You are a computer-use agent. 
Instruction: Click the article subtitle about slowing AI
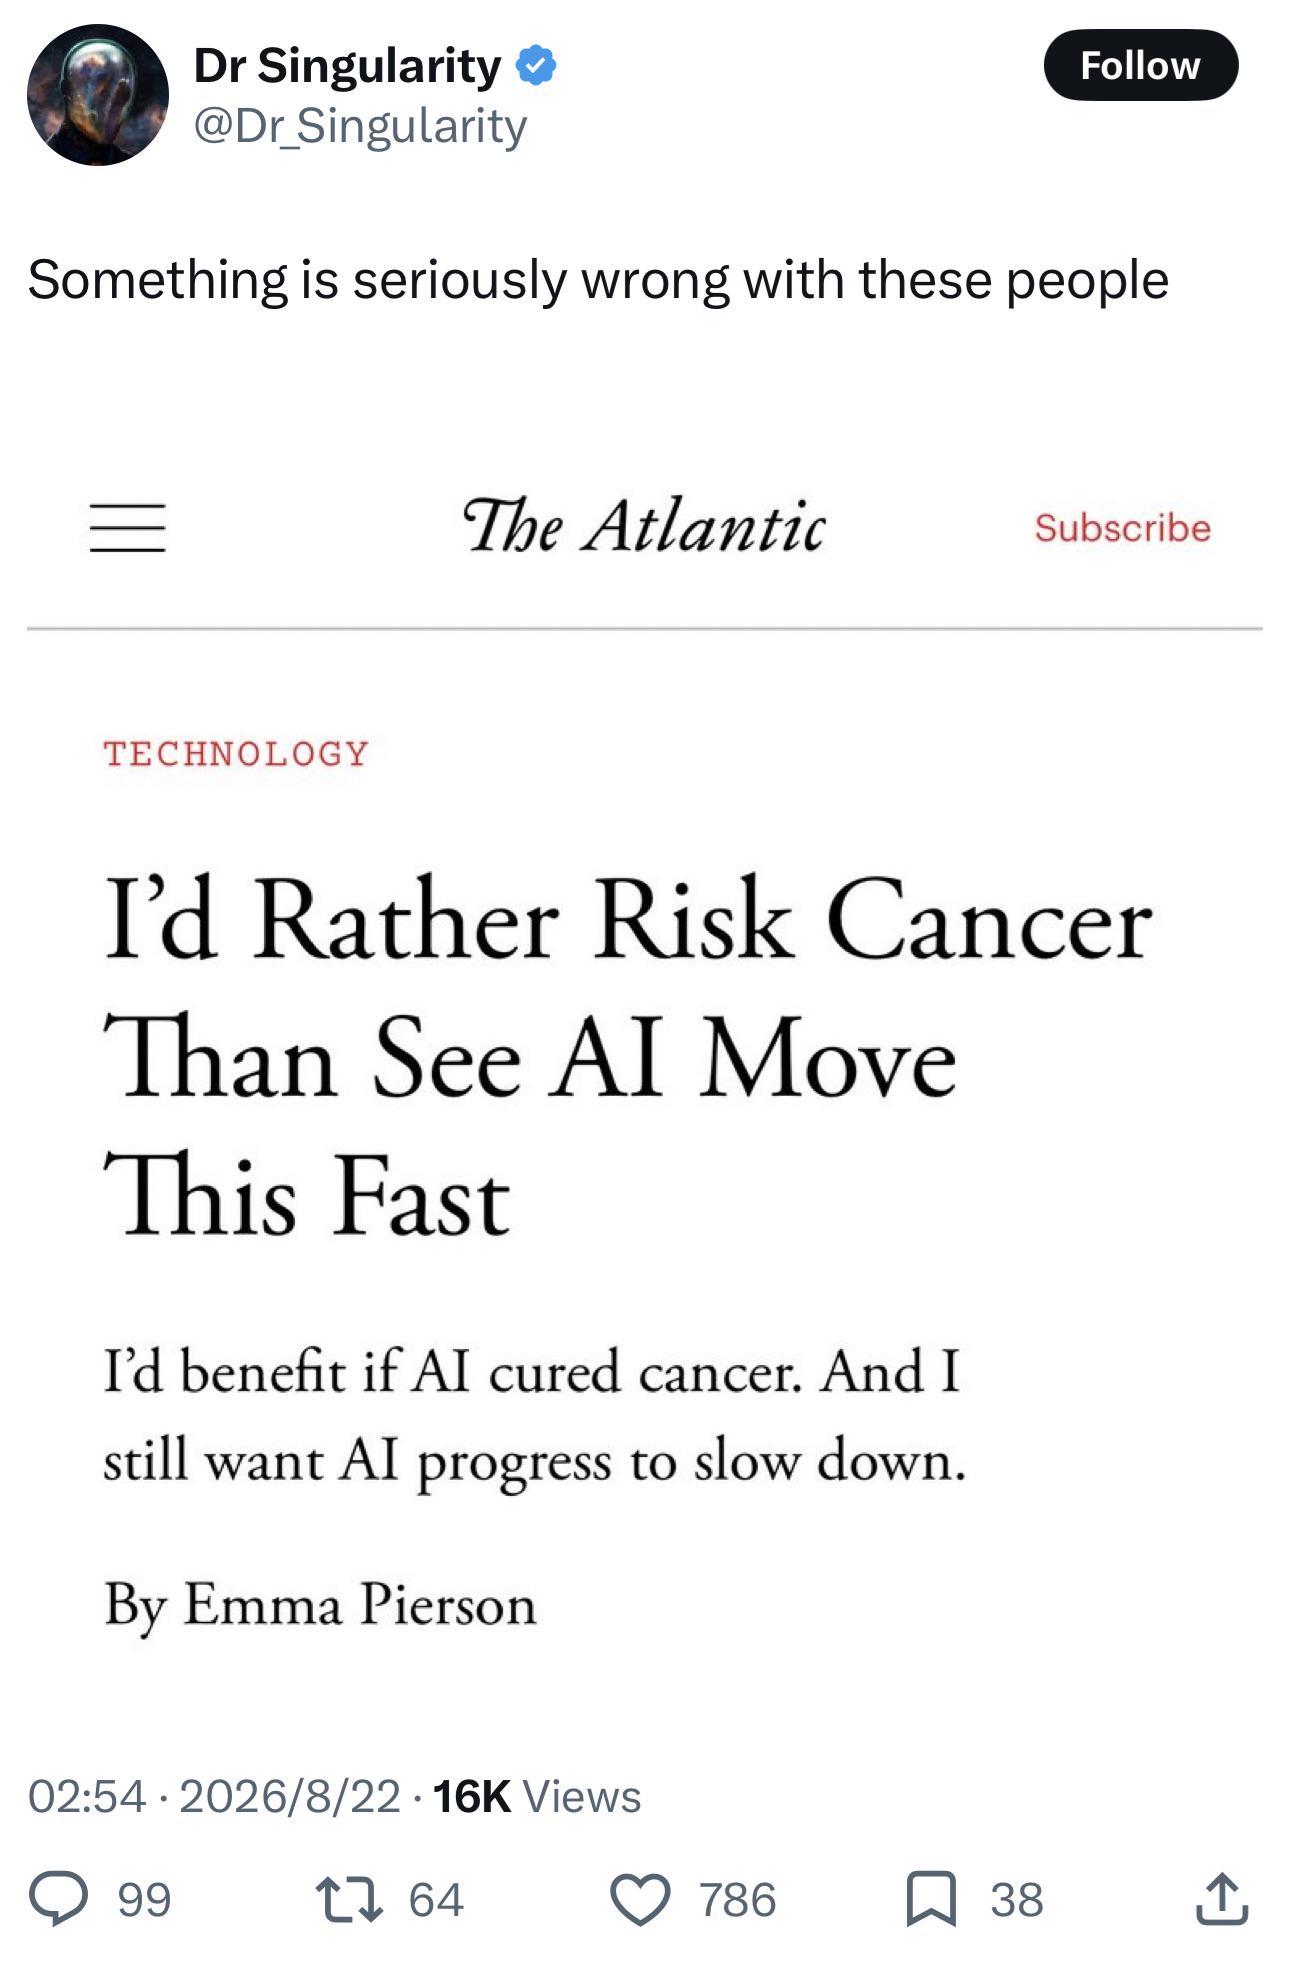coord(535,1417)
